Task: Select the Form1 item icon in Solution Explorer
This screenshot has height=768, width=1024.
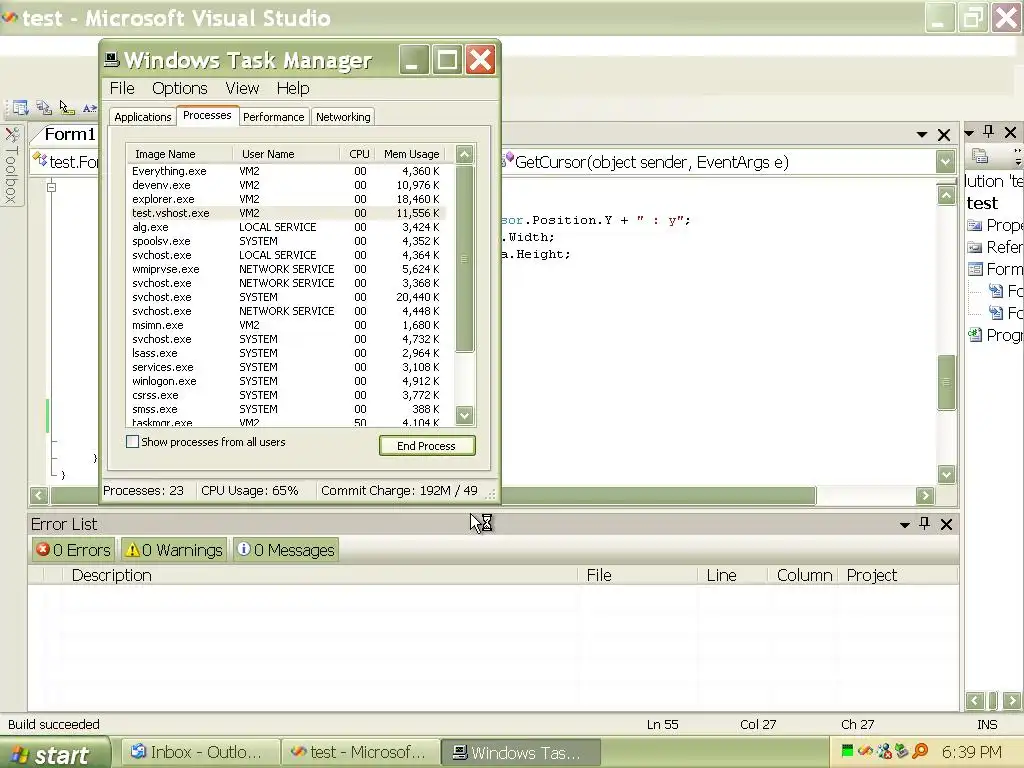Action: (975, 269)
